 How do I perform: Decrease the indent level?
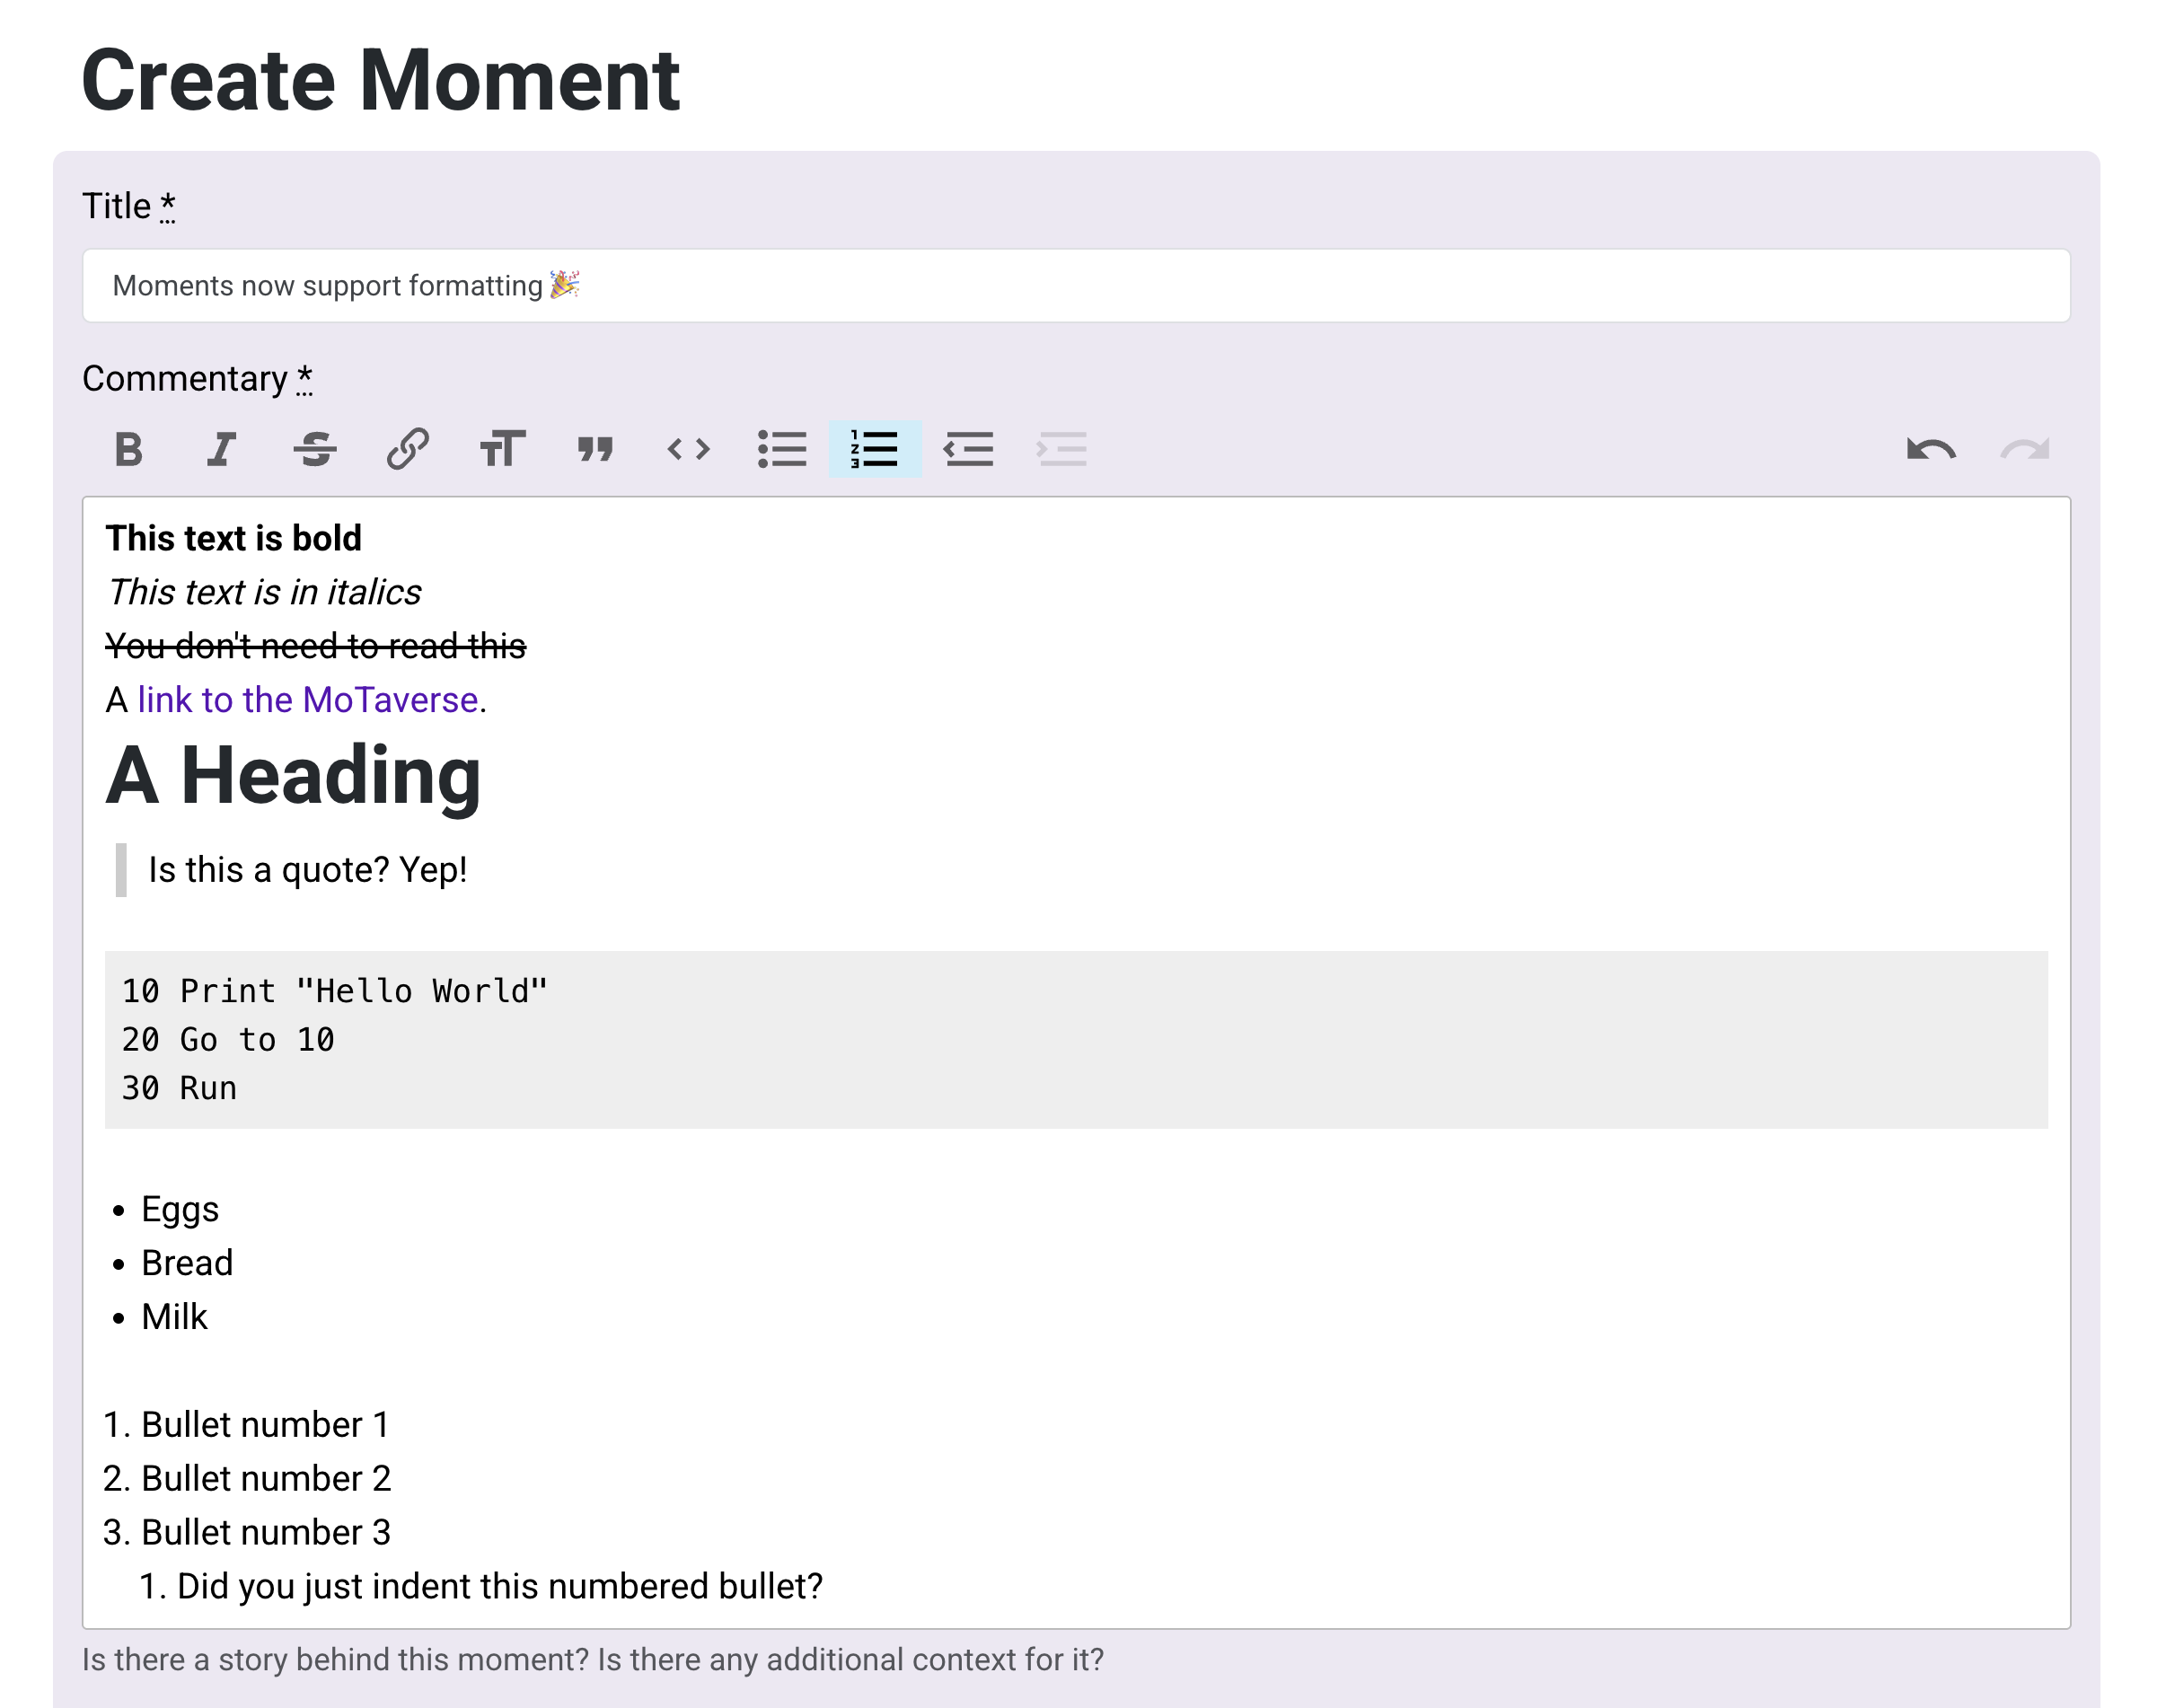[x=969, y=450]
